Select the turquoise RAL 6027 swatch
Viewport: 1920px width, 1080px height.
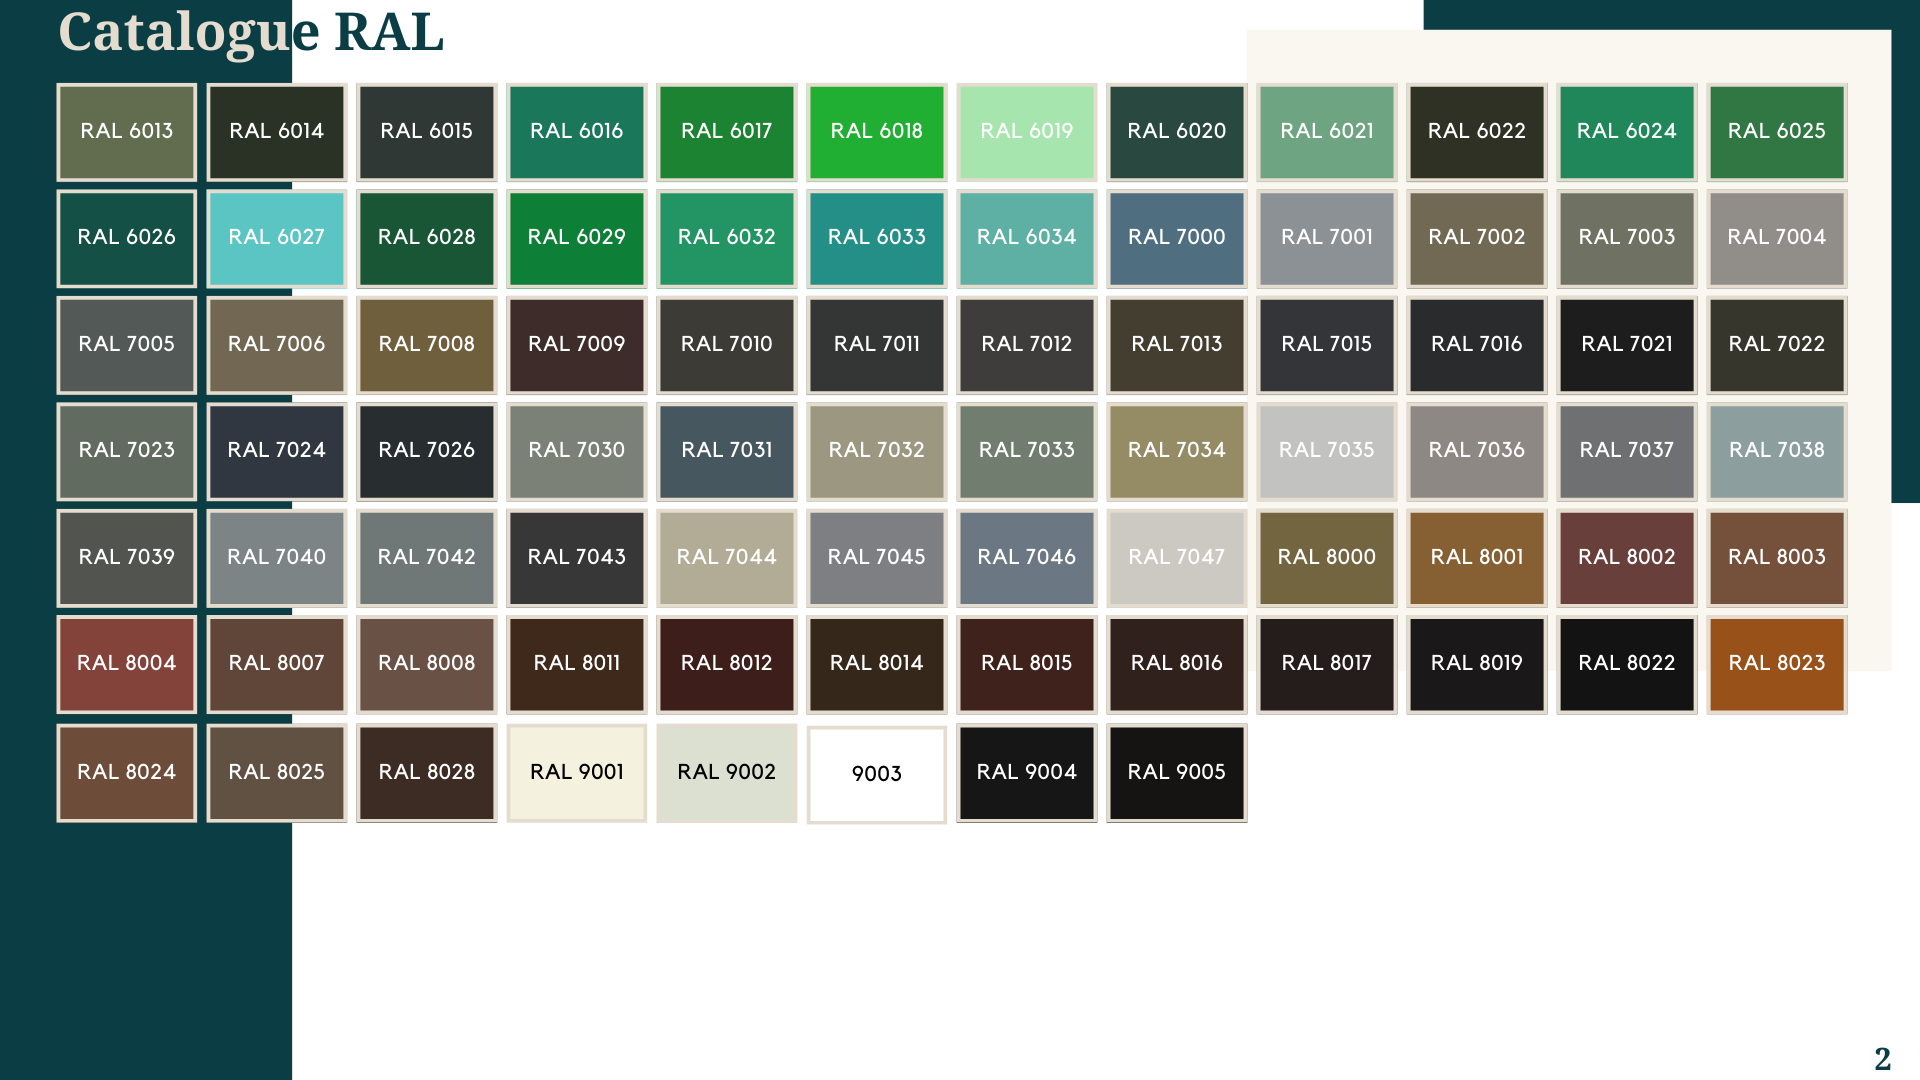click(277, 238)
